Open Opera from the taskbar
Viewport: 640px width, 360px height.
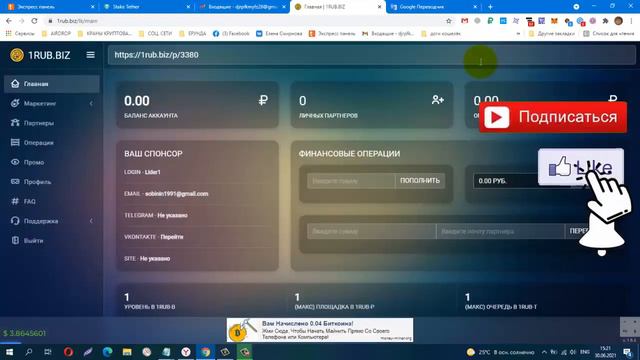[68, 352]
